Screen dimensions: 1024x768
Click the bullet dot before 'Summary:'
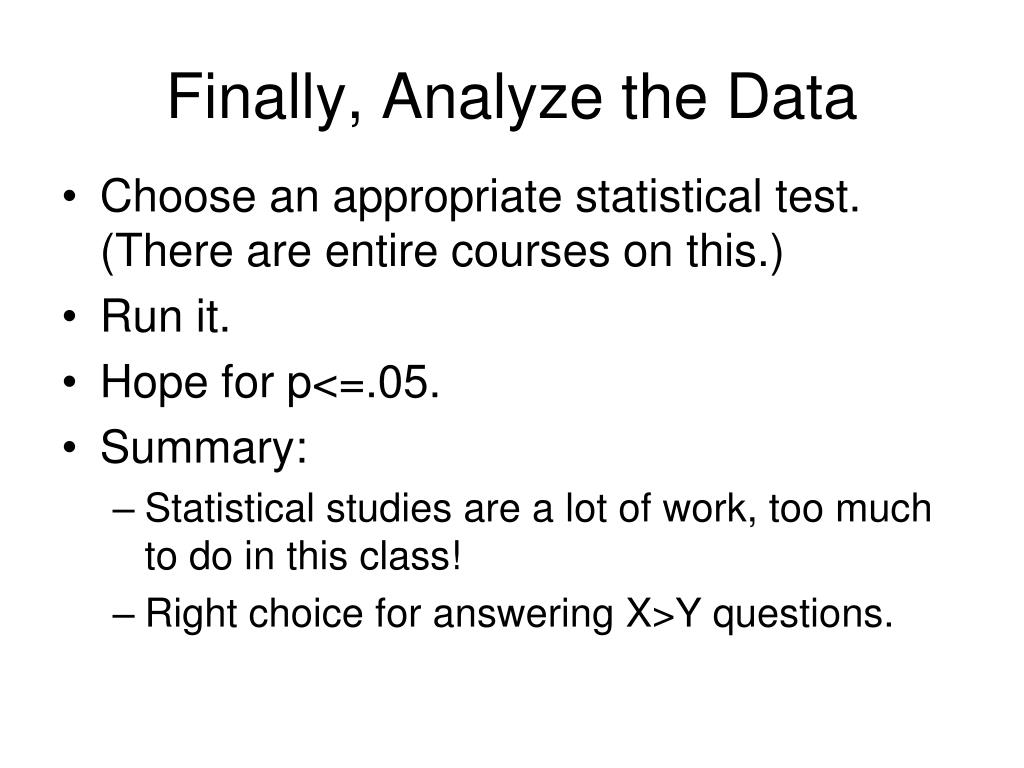click(x=70, y=447)
